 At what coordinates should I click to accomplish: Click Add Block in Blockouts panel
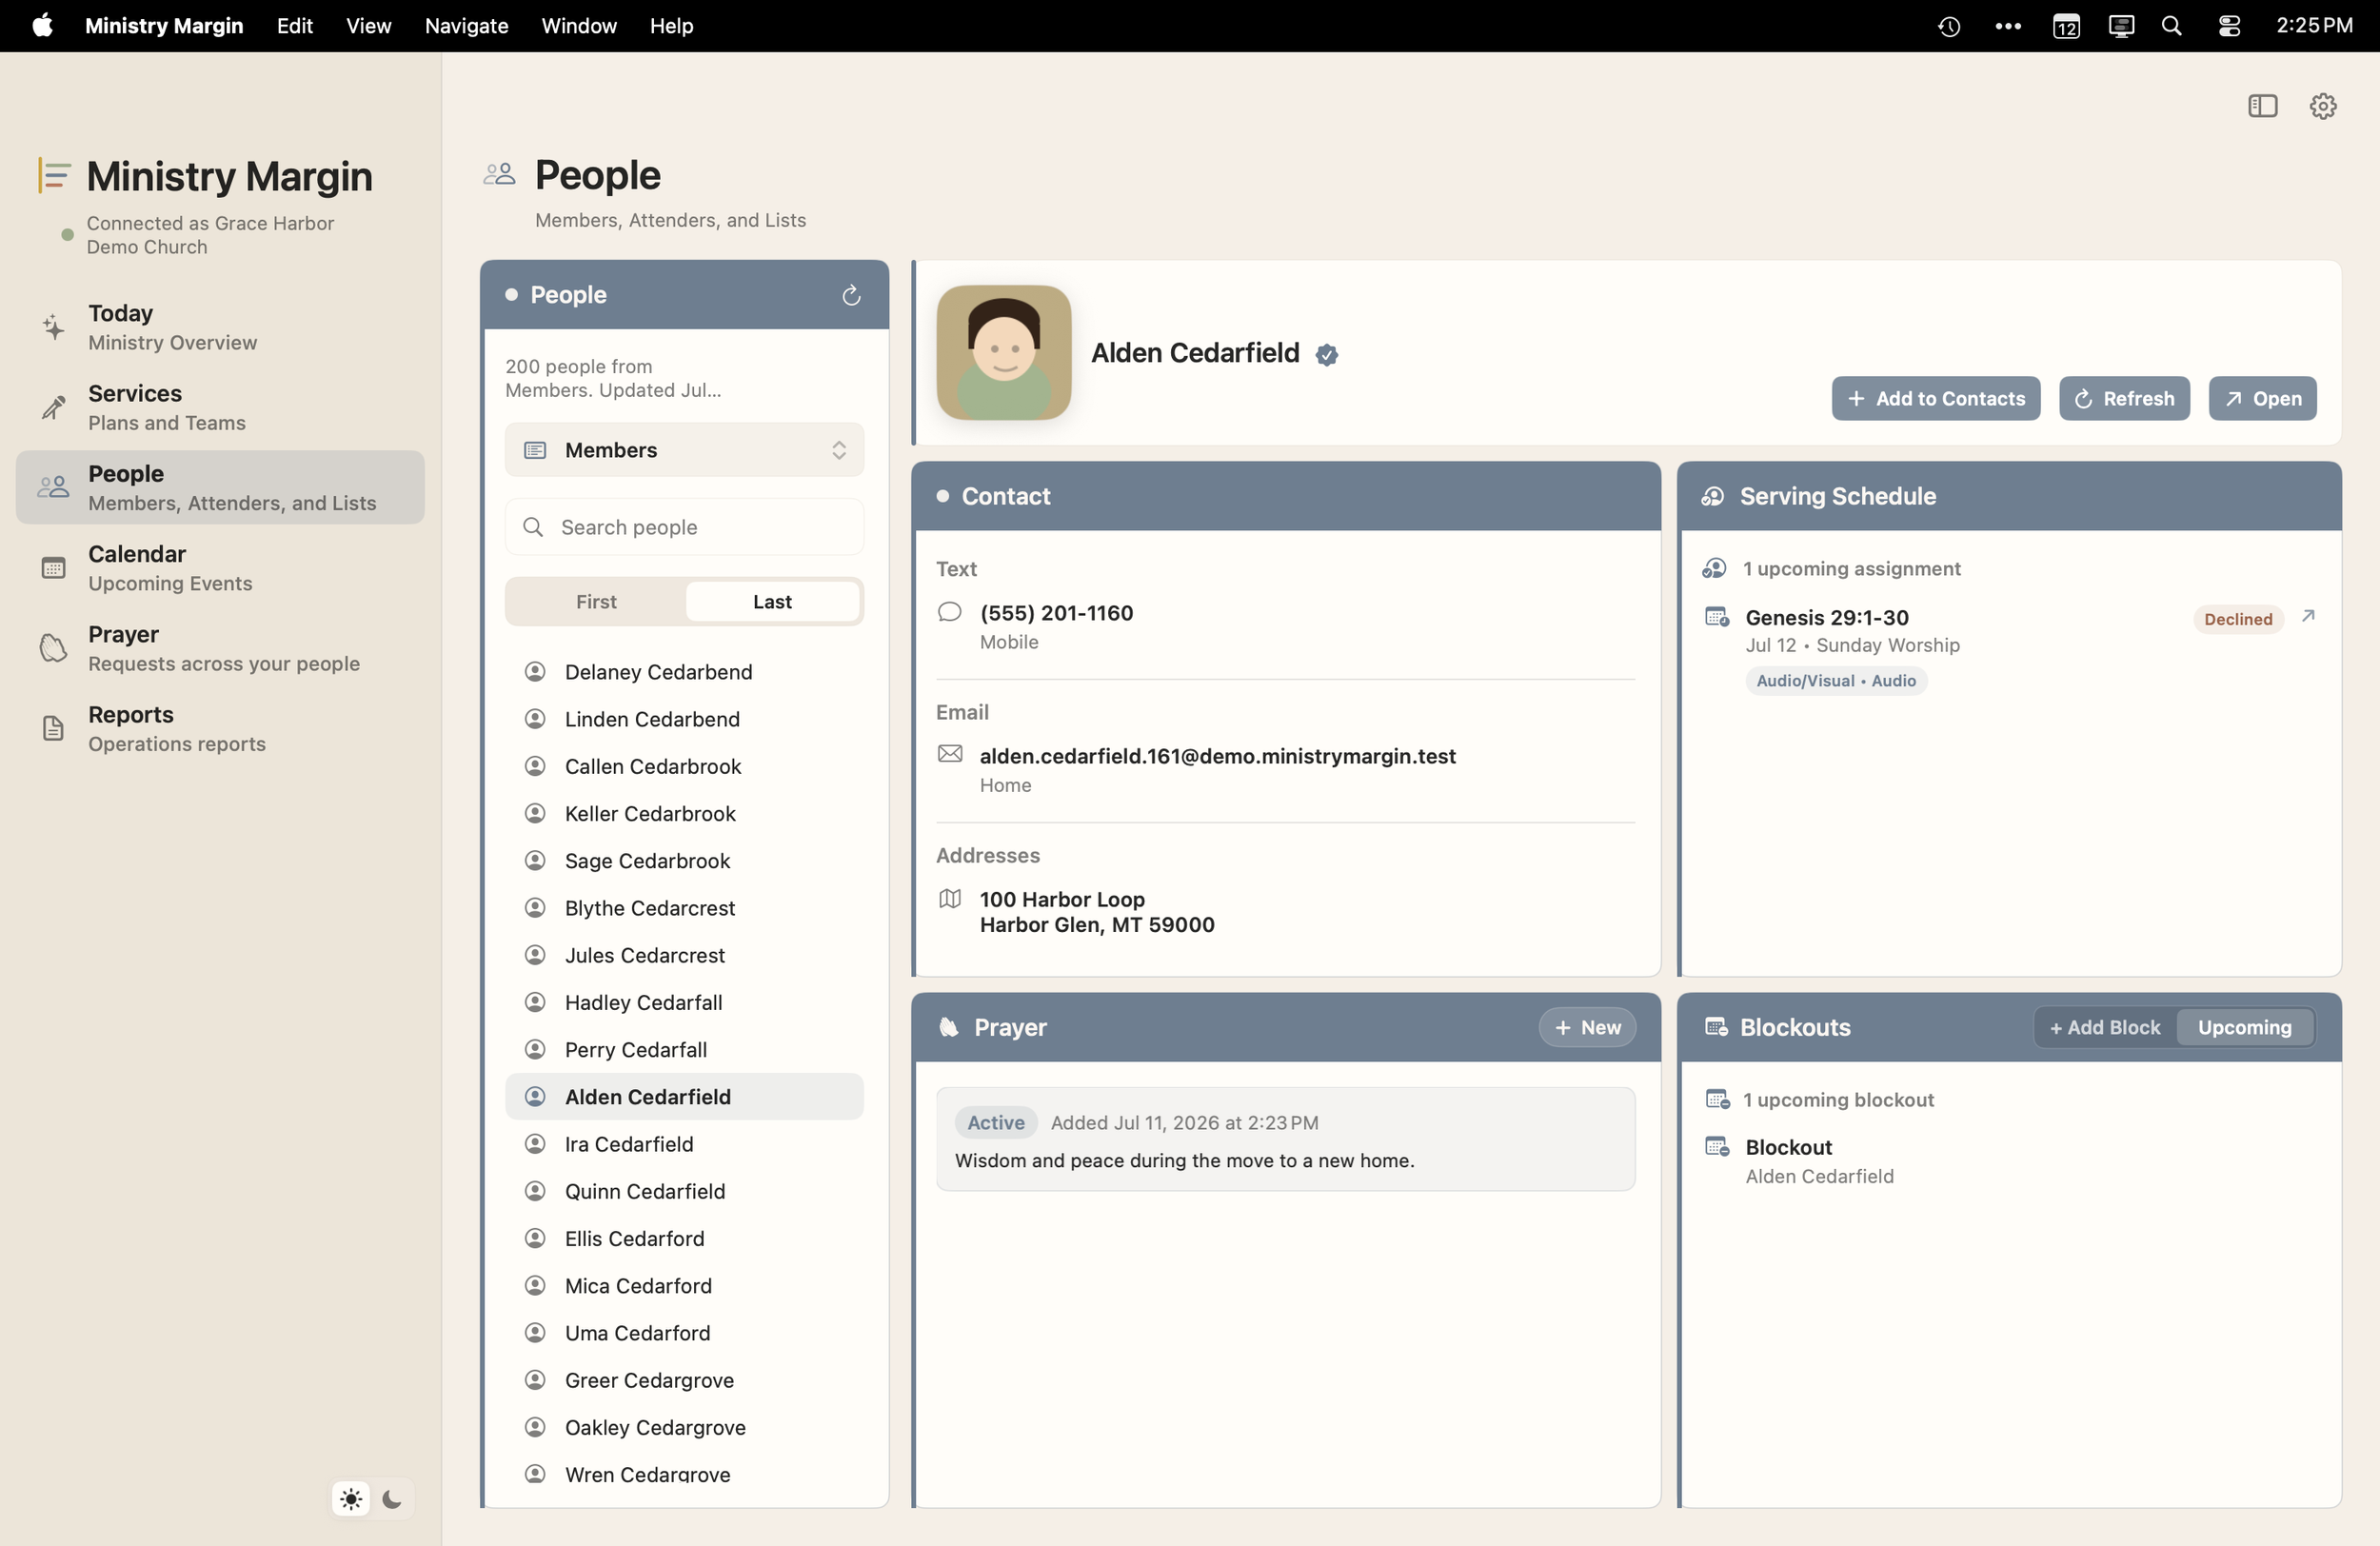pyautogui.click(x=2105, y=1027)
